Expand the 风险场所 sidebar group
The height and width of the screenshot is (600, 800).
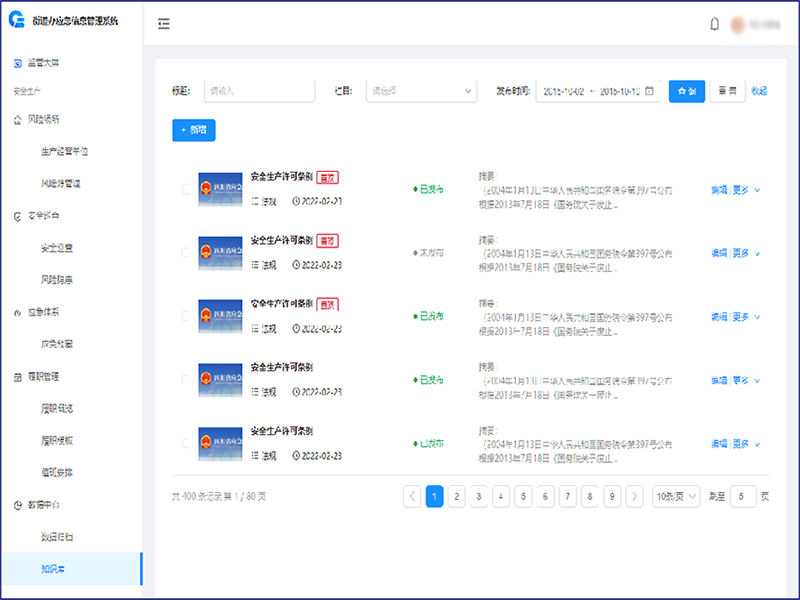pyautogui.click(x=43, y=119)
